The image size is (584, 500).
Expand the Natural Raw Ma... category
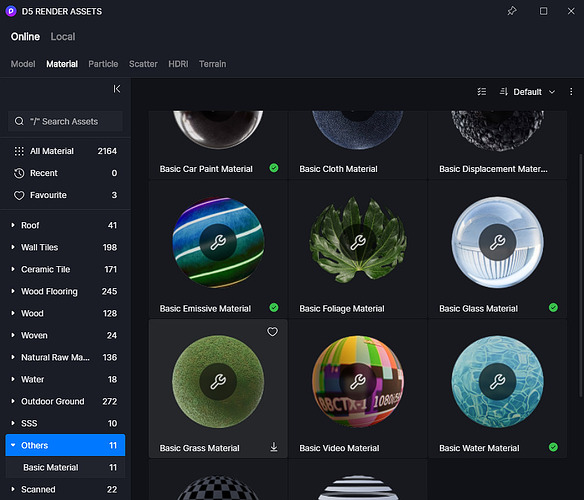click(x=13, y=357)
